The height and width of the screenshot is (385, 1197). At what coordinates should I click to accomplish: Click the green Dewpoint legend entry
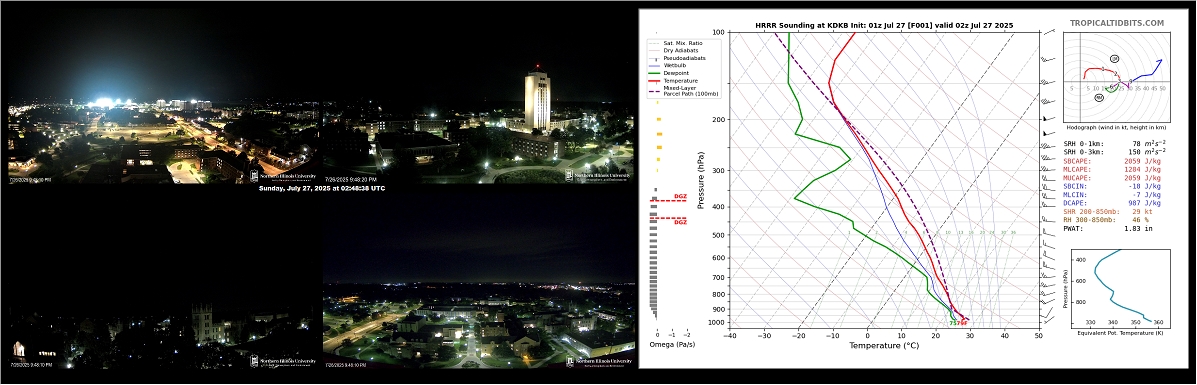tap(673, 73)
